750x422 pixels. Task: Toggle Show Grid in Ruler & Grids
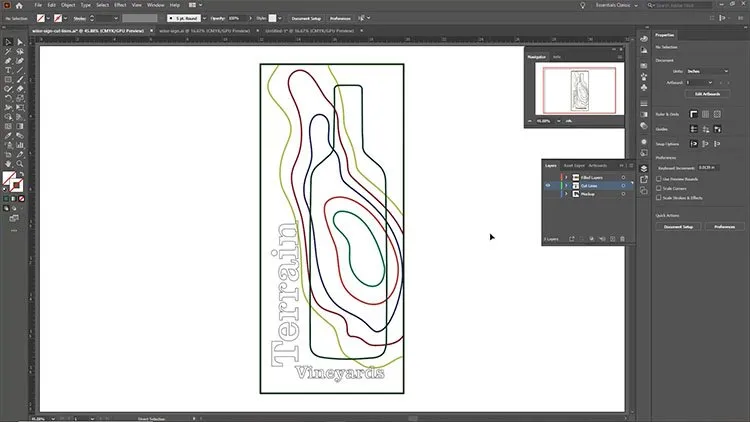(x=706, y=114)
